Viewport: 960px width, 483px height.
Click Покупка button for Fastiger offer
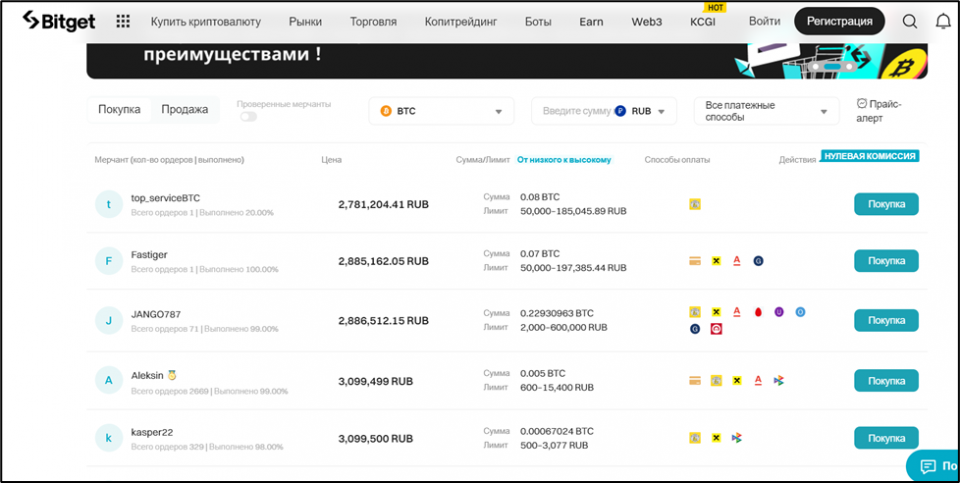pos(885,261)
